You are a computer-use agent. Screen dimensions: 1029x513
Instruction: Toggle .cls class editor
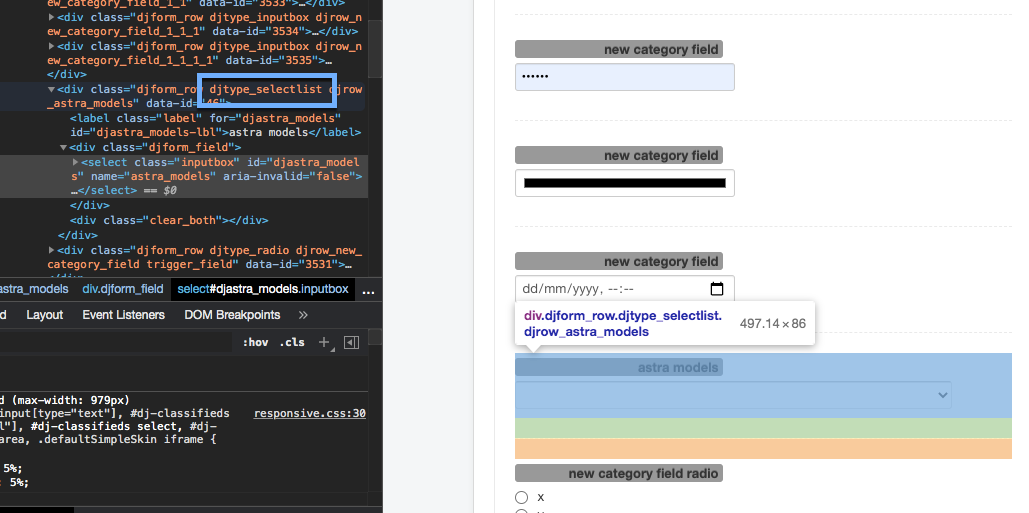292,342
